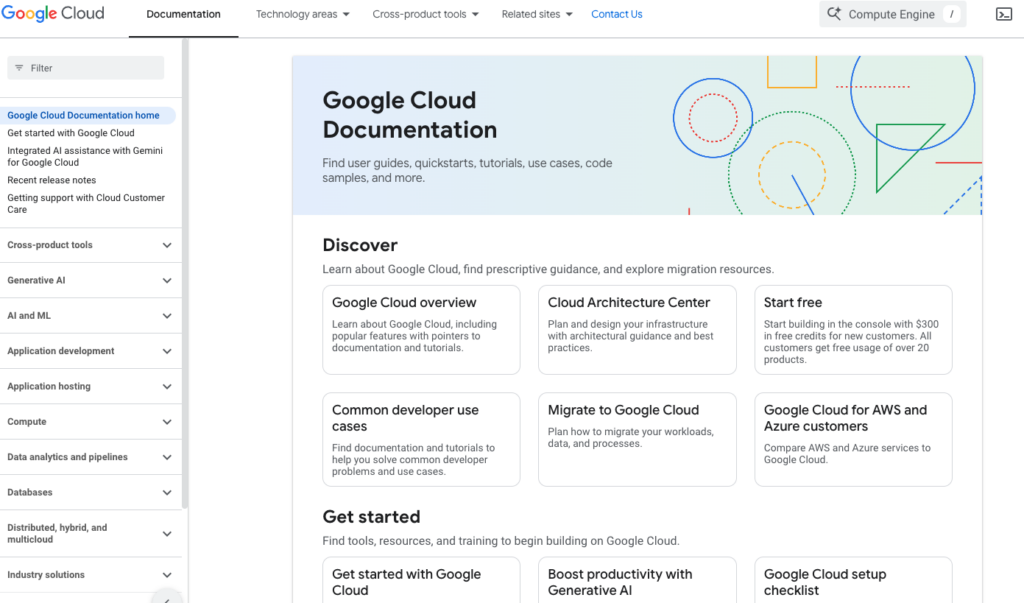Open the Cloud Architecture Center card
Image resolution: width=1024 pixels, height=603 pixels.
tap(637, 330)
